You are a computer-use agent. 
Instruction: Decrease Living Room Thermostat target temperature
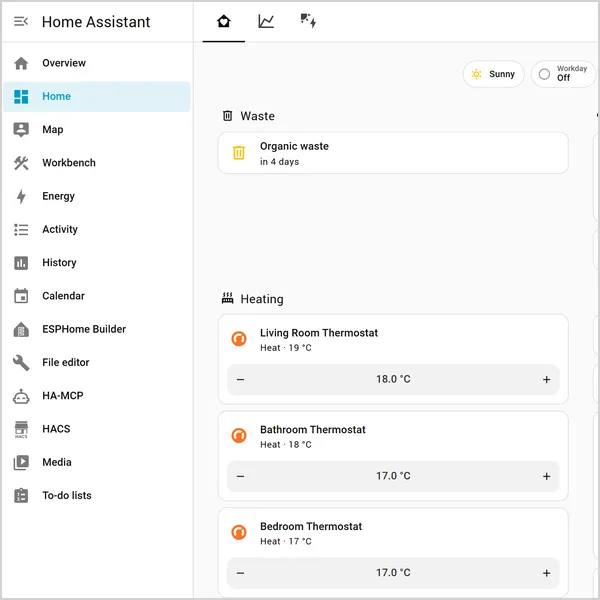240,380
